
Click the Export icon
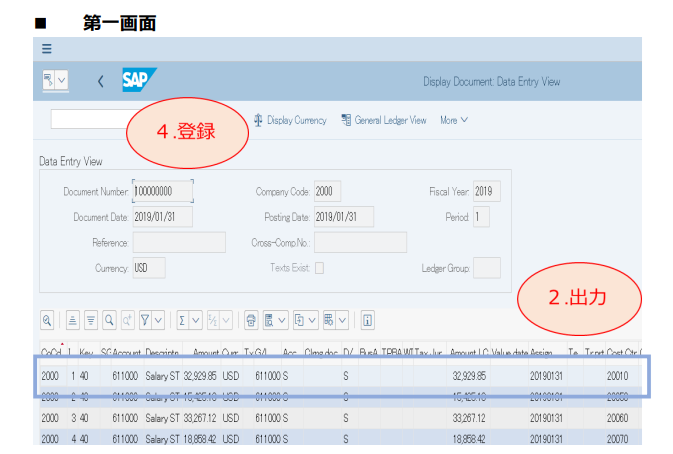coord(300,320)
